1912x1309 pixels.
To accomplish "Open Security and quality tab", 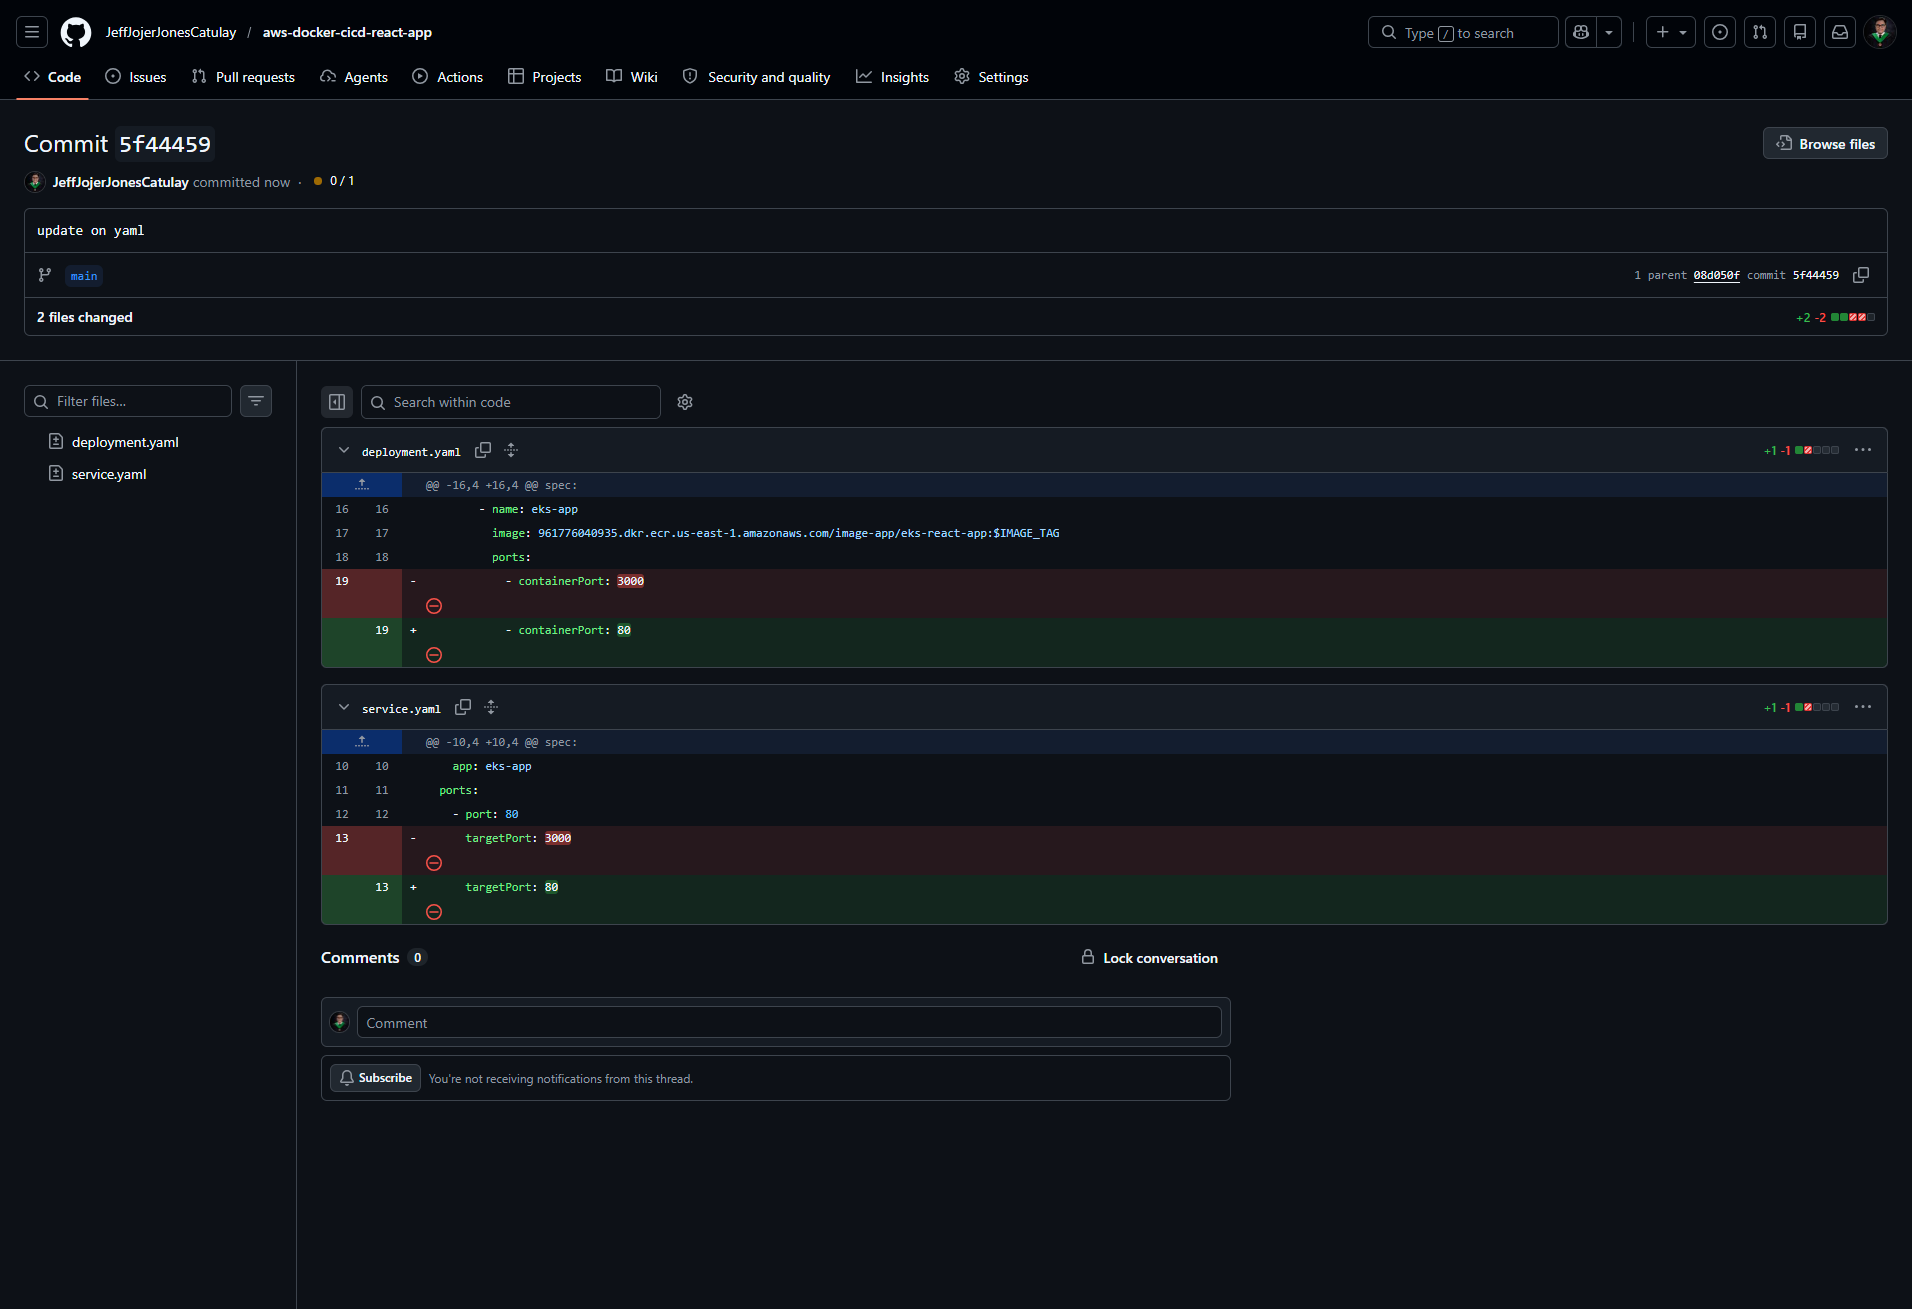I will (x=757, y=77).
